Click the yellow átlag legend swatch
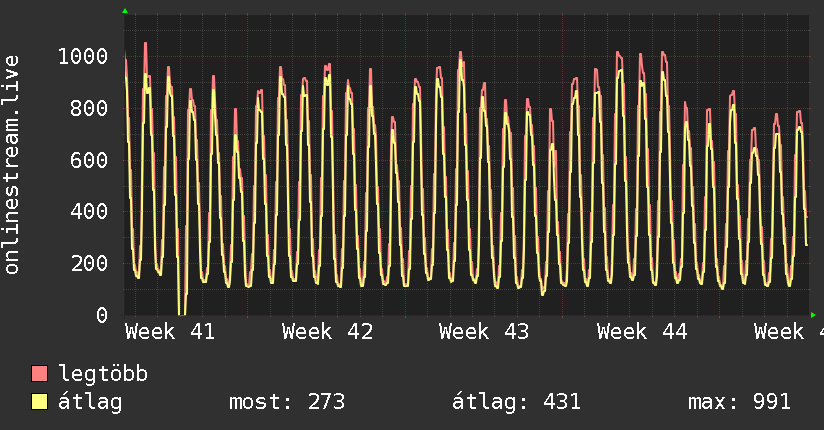Image resolution: width=824 pixels, height=430 pixels. [x=39, y=402]
